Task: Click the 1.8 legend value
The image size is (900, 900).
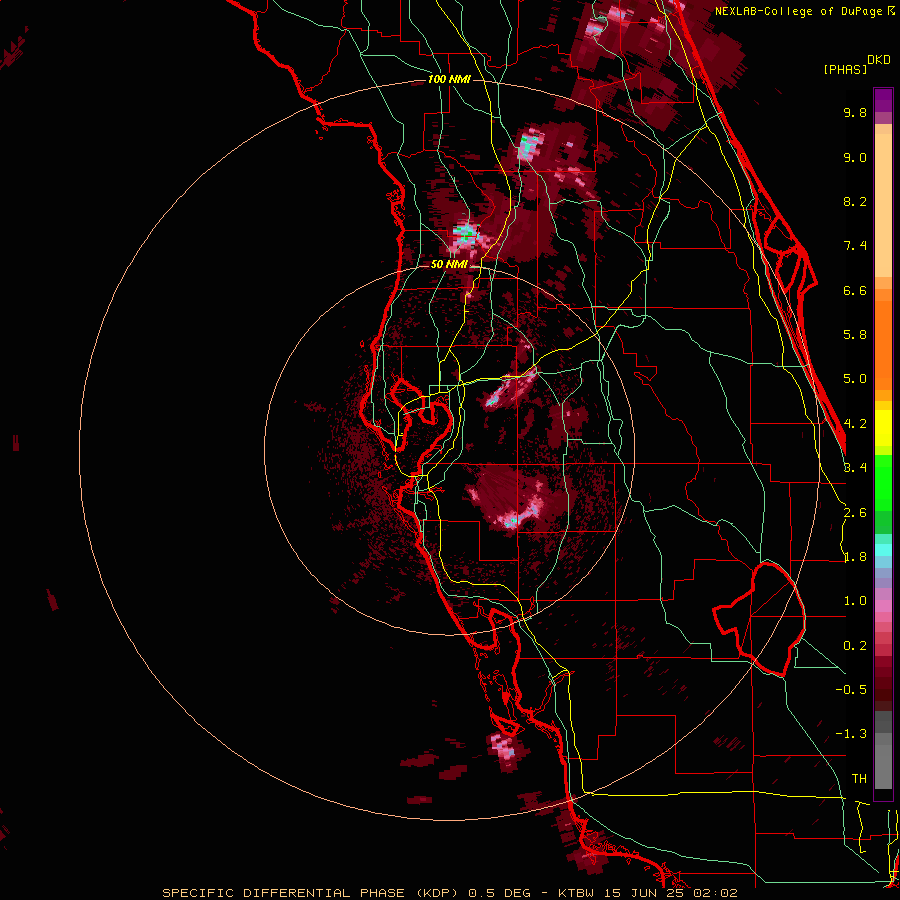Action: tap(855, 557)
